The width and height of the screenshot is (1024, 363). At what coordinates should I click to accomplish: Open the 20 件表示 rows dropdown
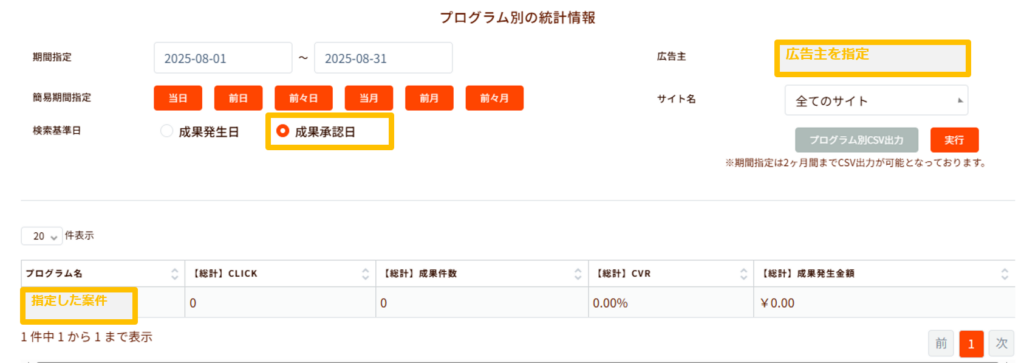coord(42,236)
